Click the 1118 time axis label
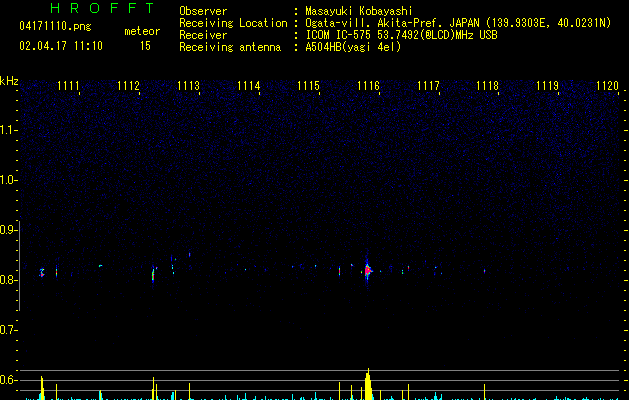The height and width of the screenshot is (400, 629). click(487, 86)
